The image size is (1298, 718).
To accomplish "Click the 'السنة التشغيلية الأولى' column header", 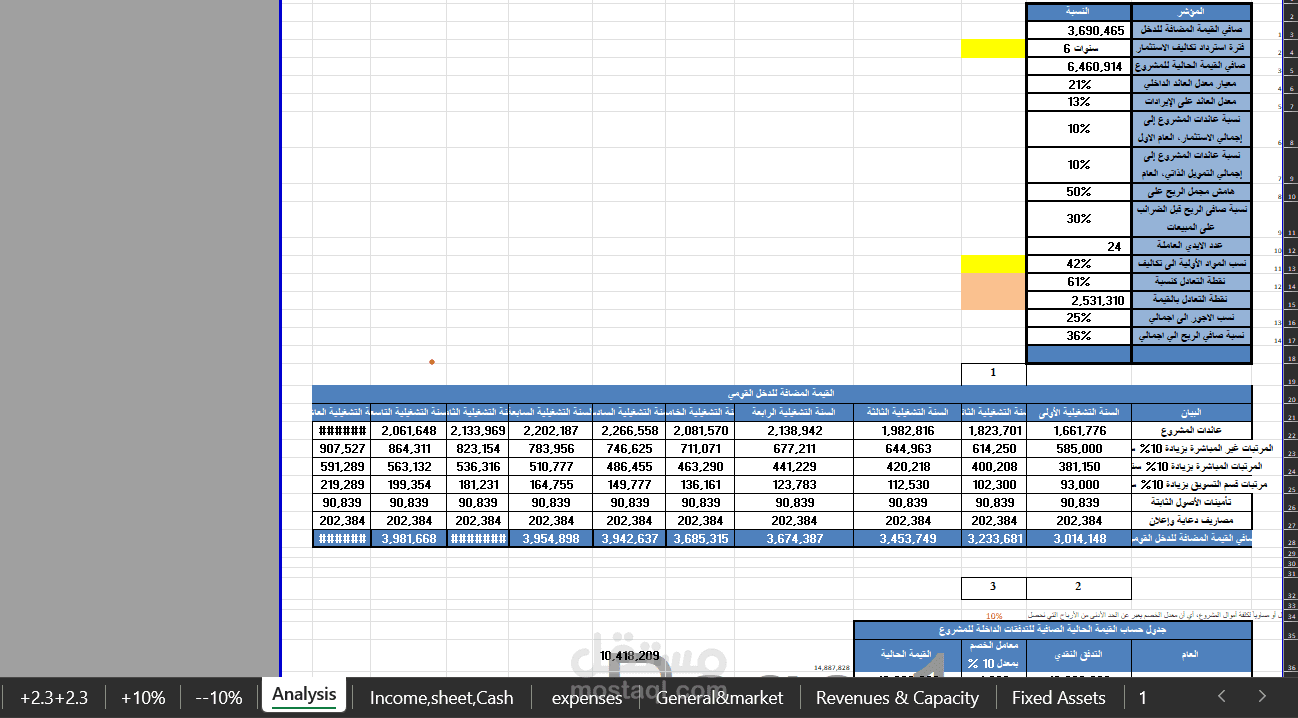I will [1079, 412].
